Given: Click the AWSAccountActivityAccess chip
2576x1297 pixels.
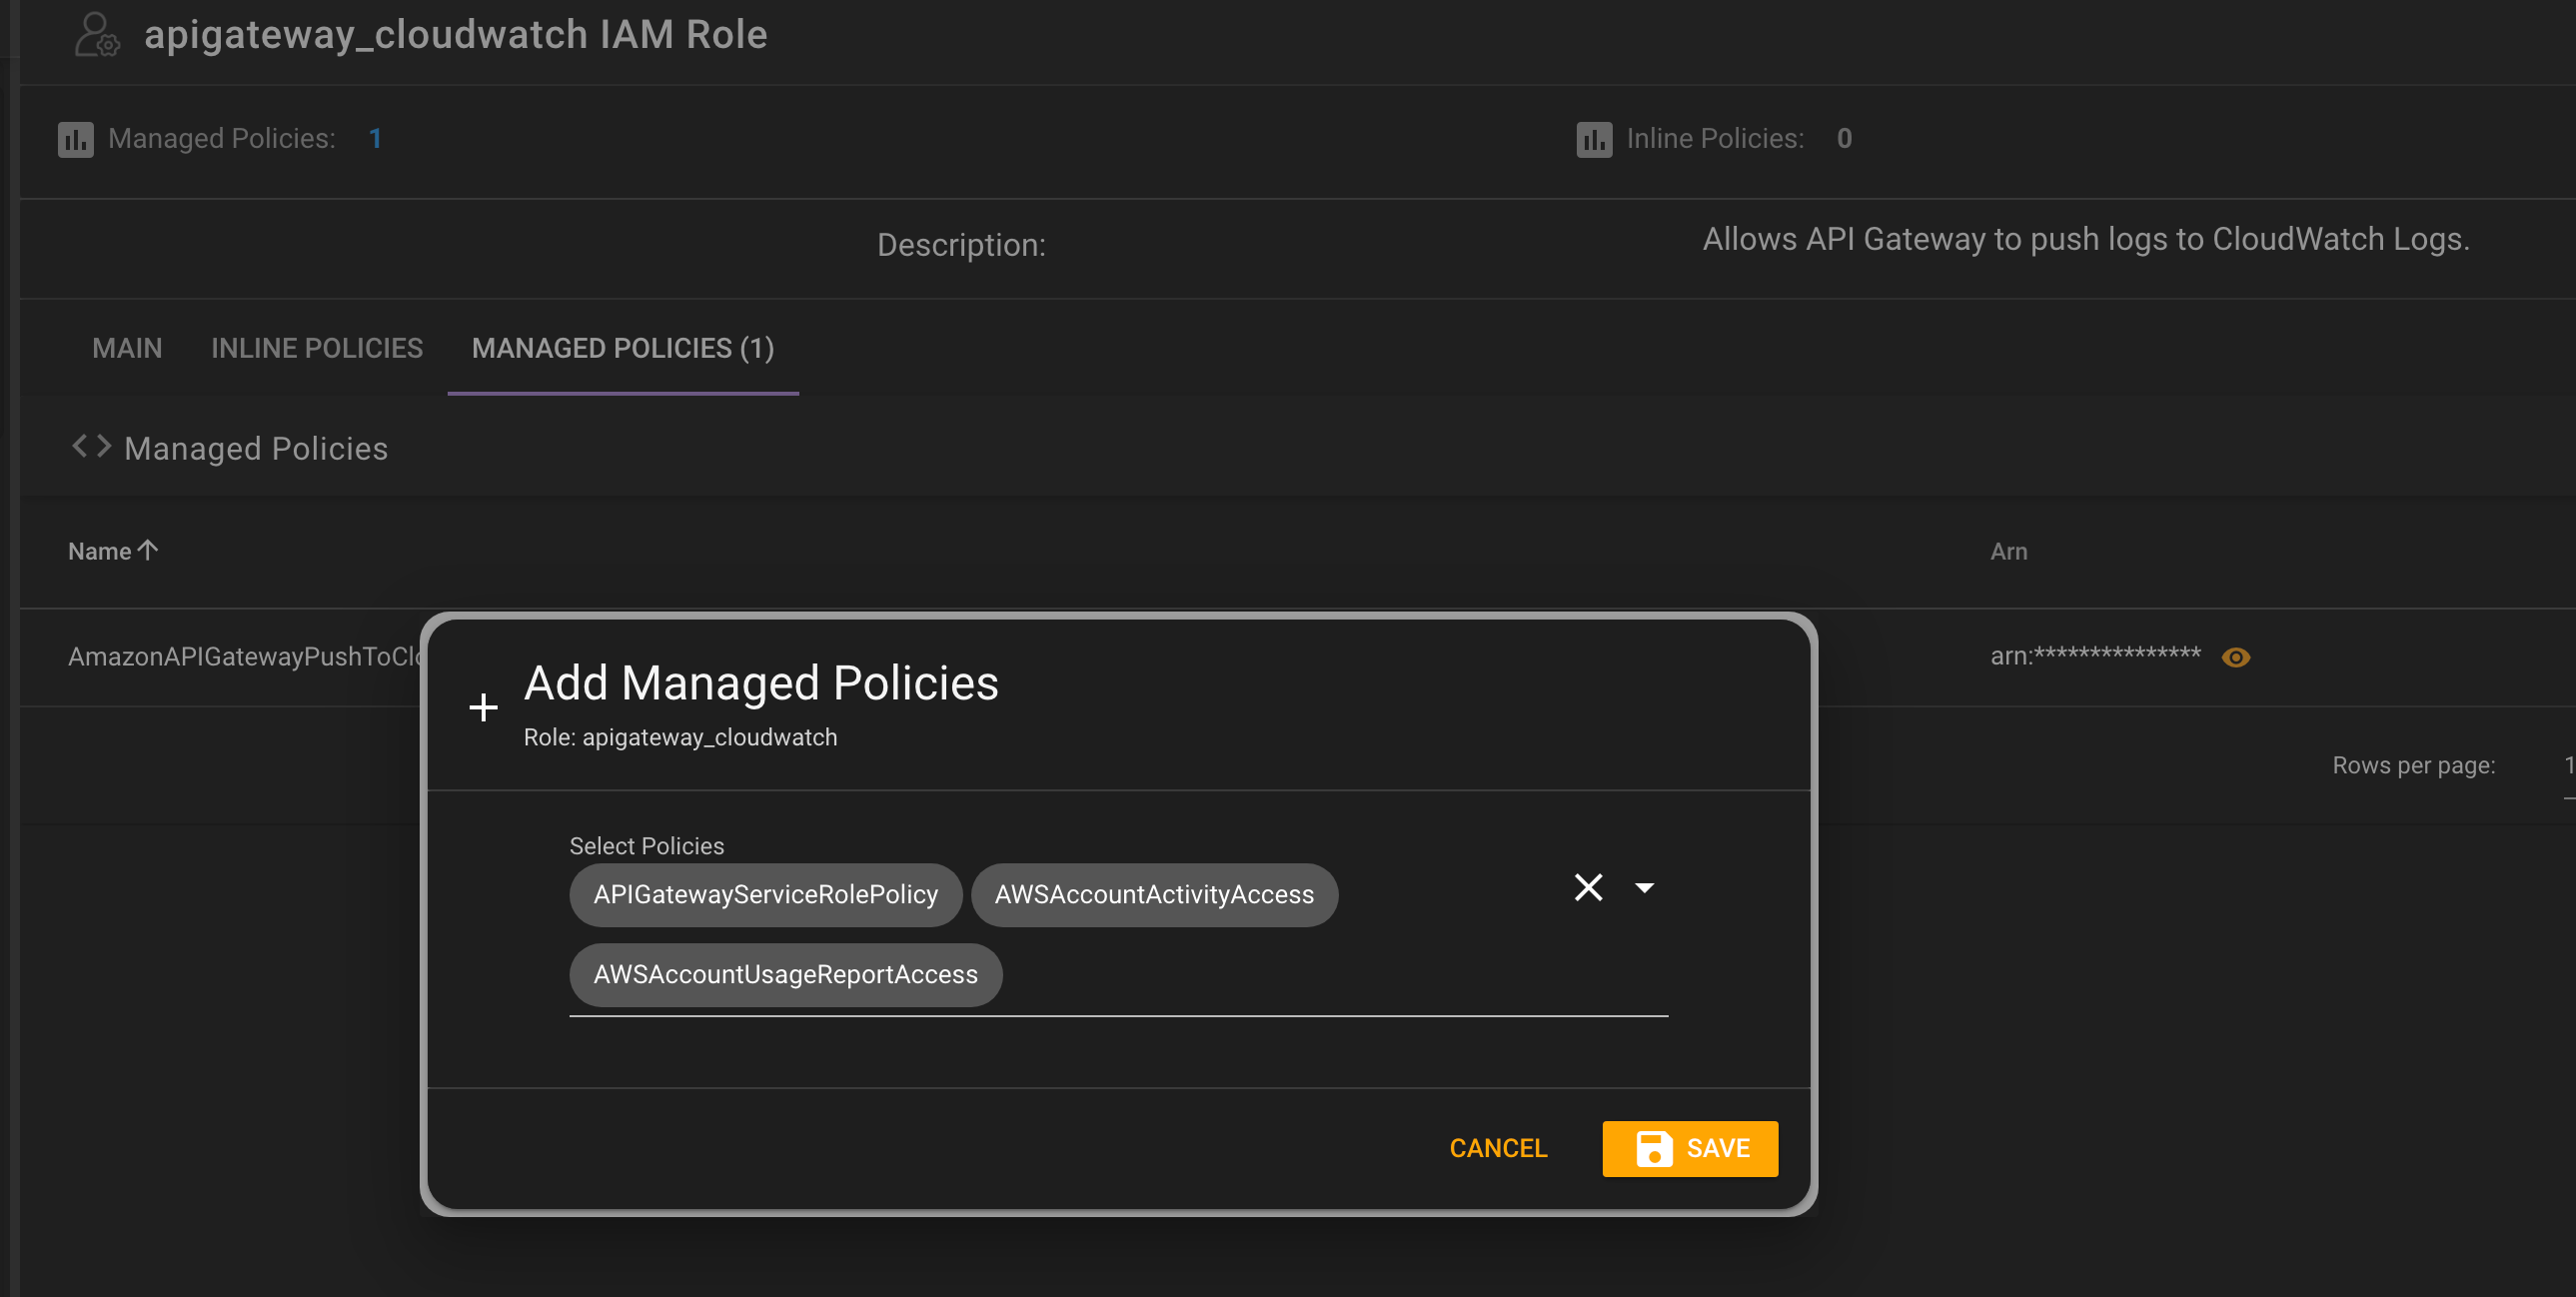Looking at the screenshot, I should [x=1154, y=894].
